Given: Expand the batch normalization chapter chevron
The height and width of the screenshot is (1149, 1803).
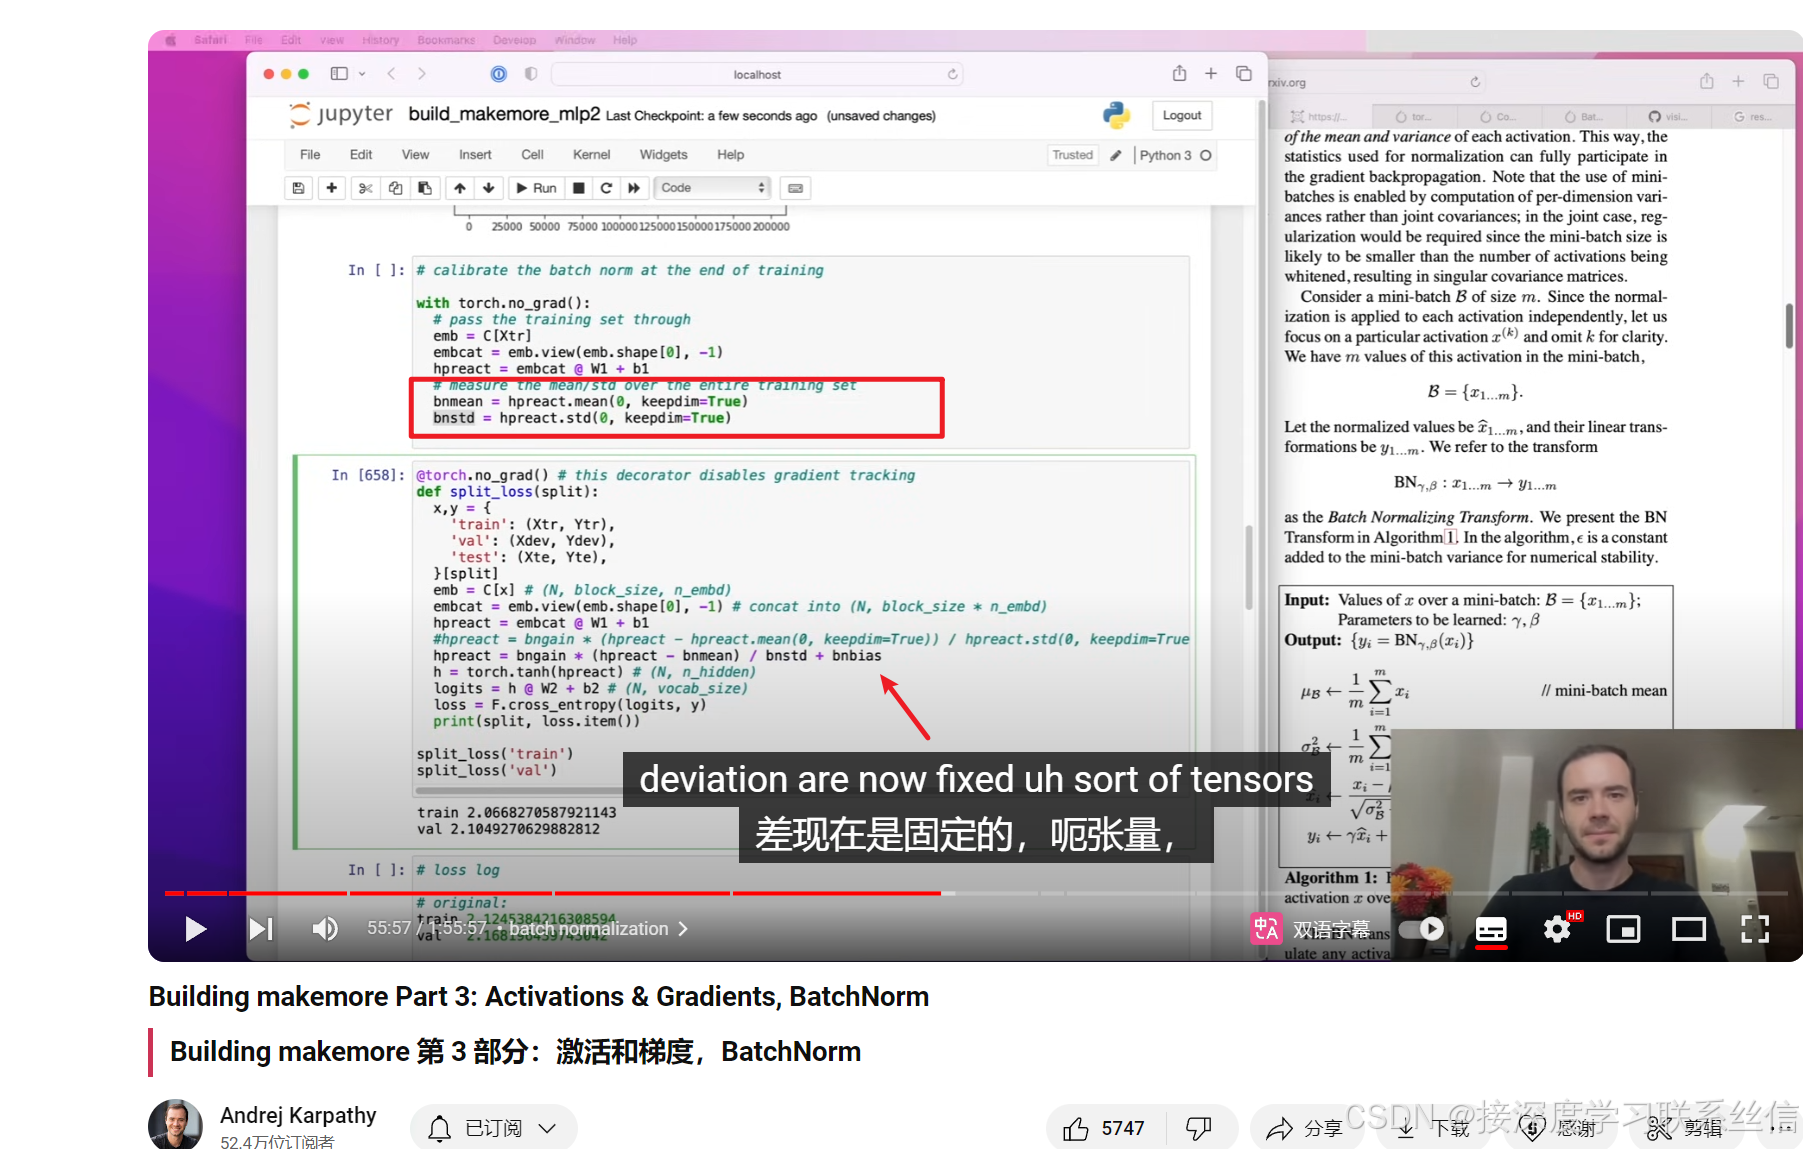Looking at the screenshot, I should [683, 929].
